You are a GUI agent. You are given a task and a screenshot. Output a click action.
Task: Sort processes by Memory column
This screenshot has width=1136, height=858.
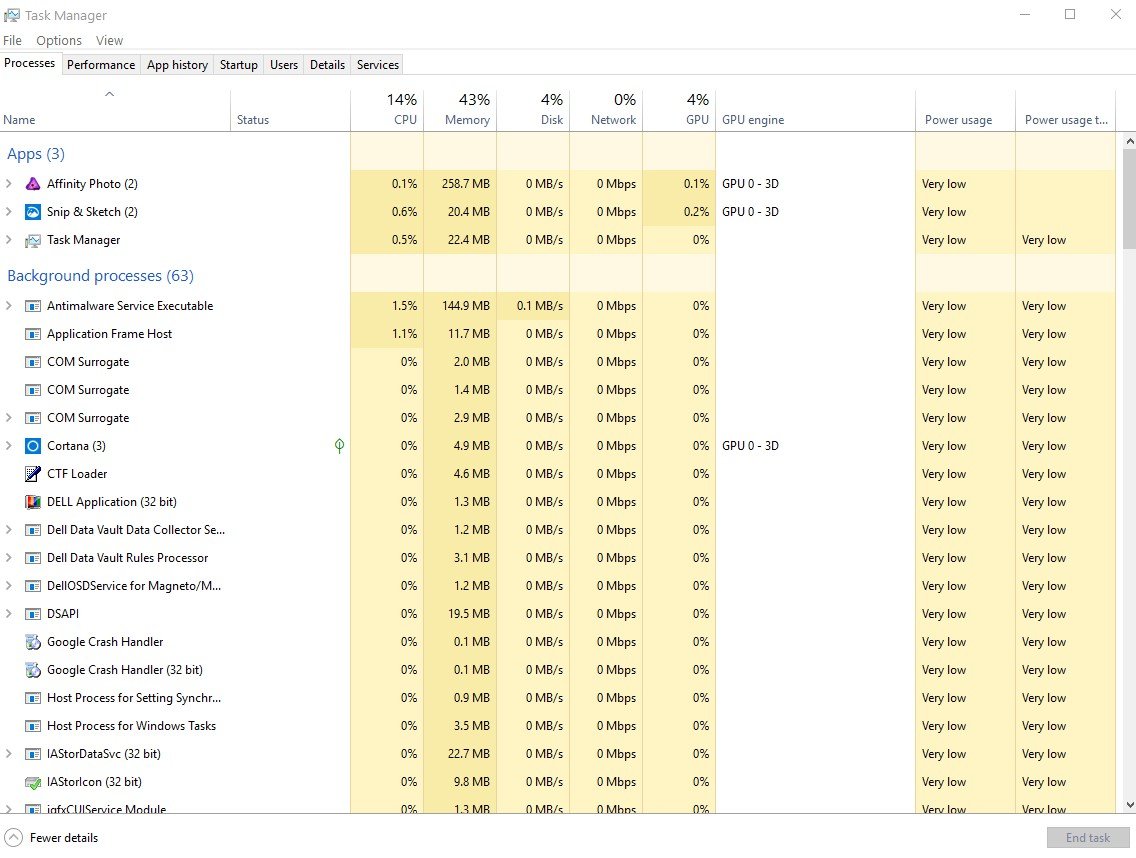(x=461, y=110)
